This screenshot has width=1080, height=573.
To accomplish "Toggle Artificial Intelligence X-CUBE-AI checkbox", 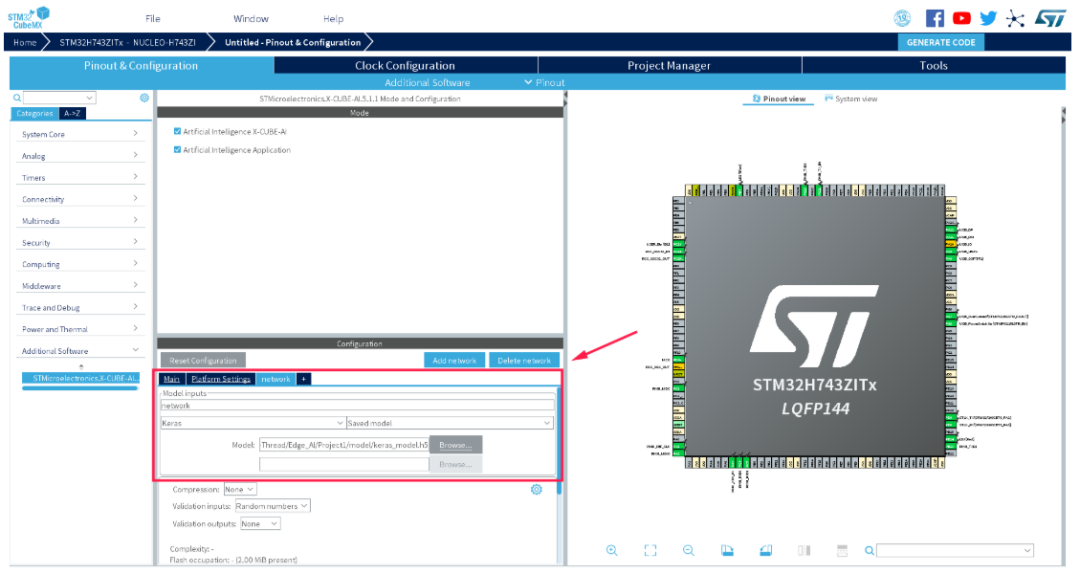I will pyautogui.click(x=178, y=131).
